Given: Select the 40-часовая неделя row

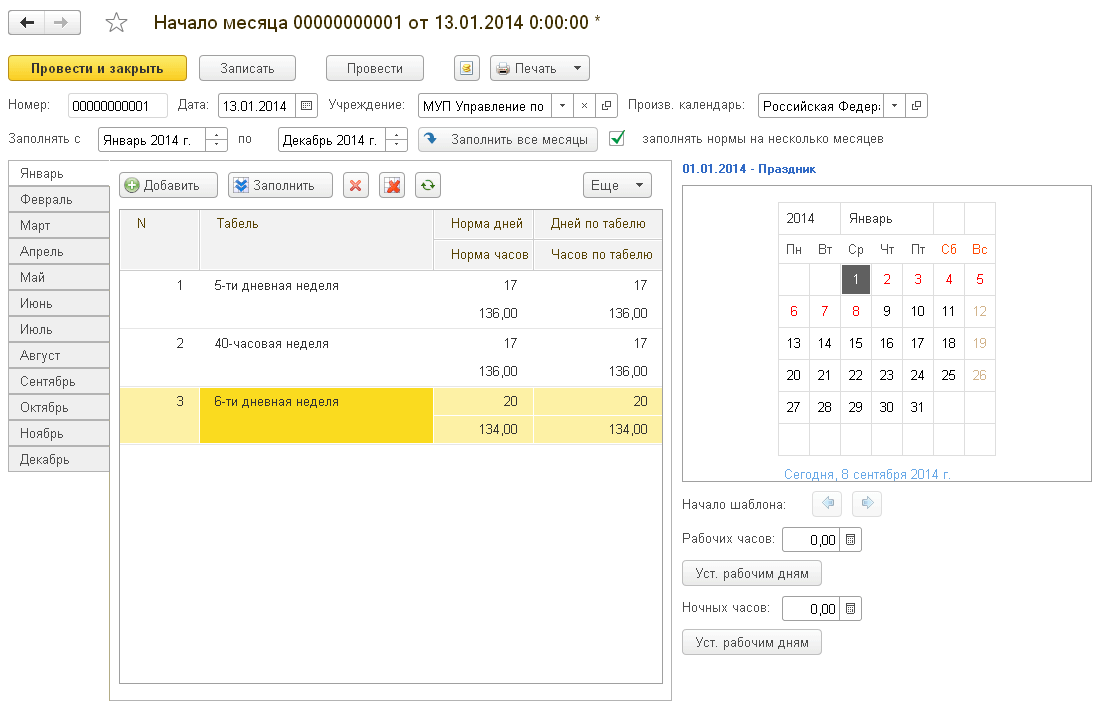Looking at the screenshot, I should click(x=391, y=358).
